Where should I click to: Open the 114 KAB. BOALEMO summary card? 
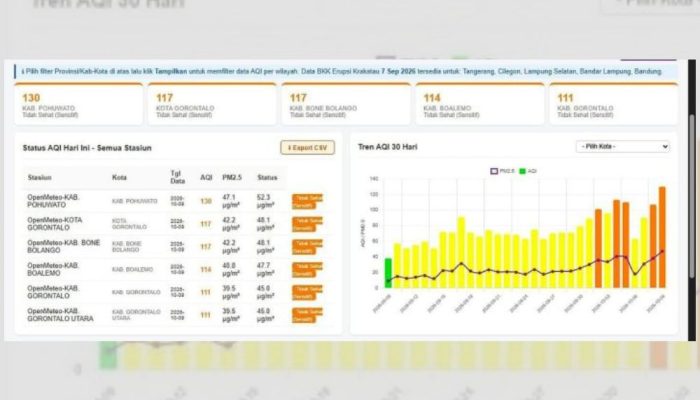(x=480, y=104)
